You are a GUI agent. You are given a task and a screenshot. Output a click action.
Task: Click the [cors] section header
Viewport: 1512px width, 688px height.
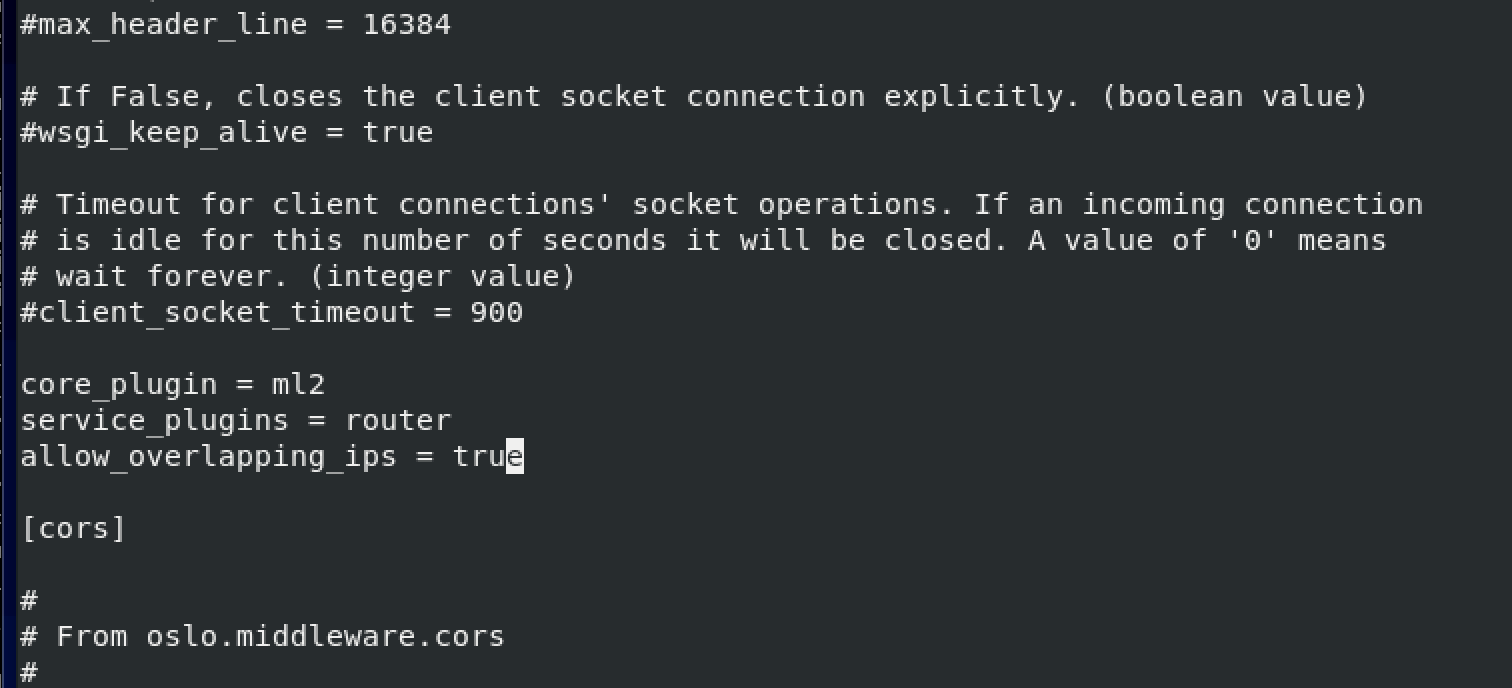[x=73, y=529]
